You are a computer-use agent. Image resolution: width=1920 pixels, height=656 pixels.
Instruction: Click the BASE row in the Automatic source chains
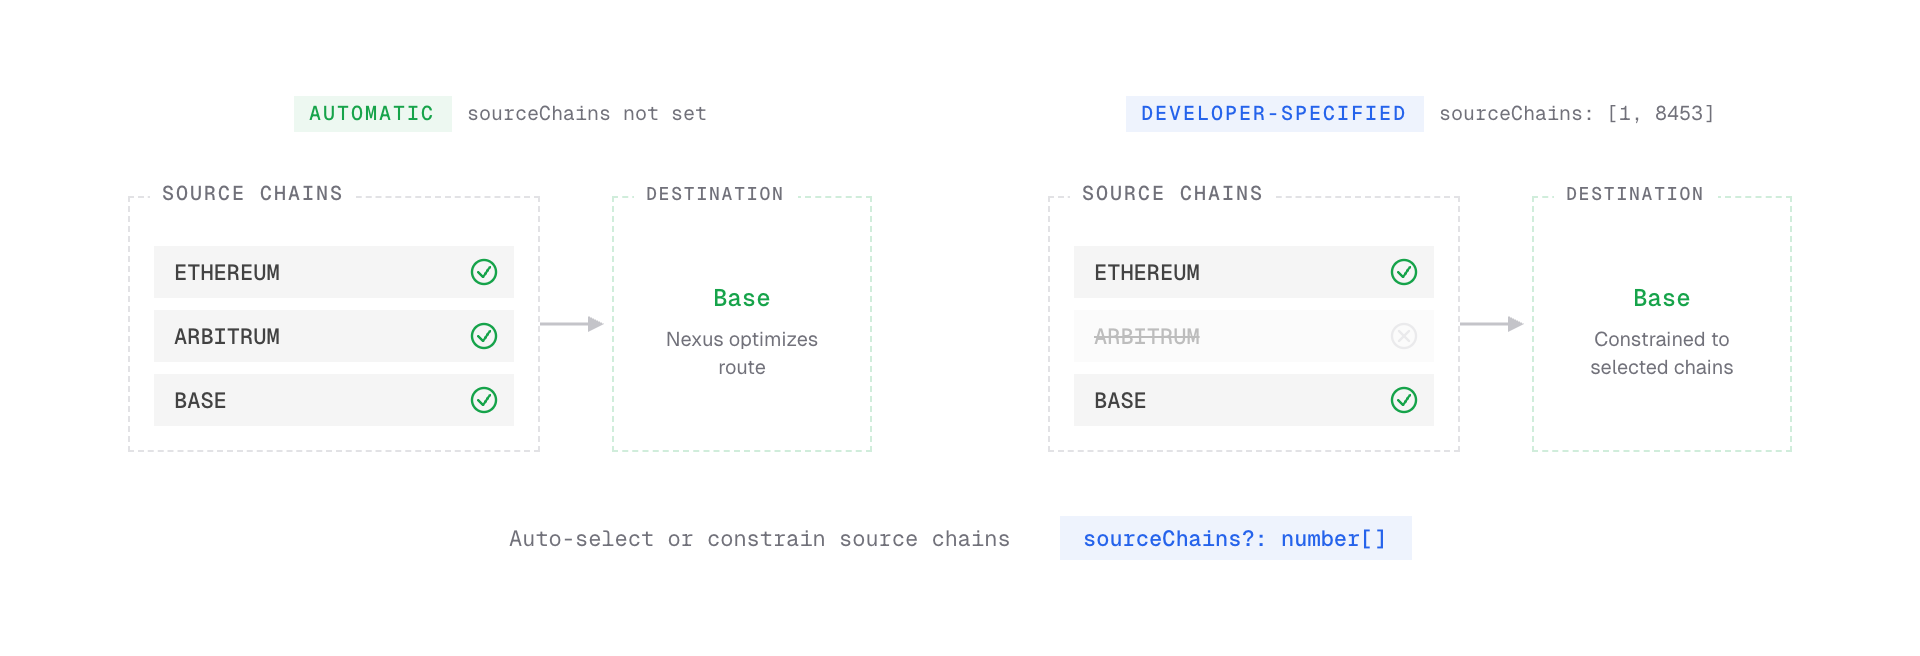point(334,400)
